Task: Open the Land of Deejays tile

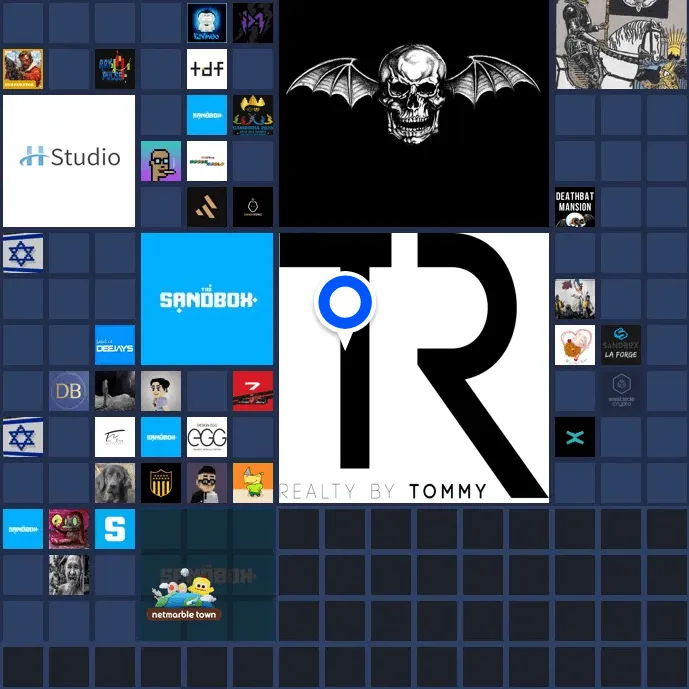Action: pos(115,345)
